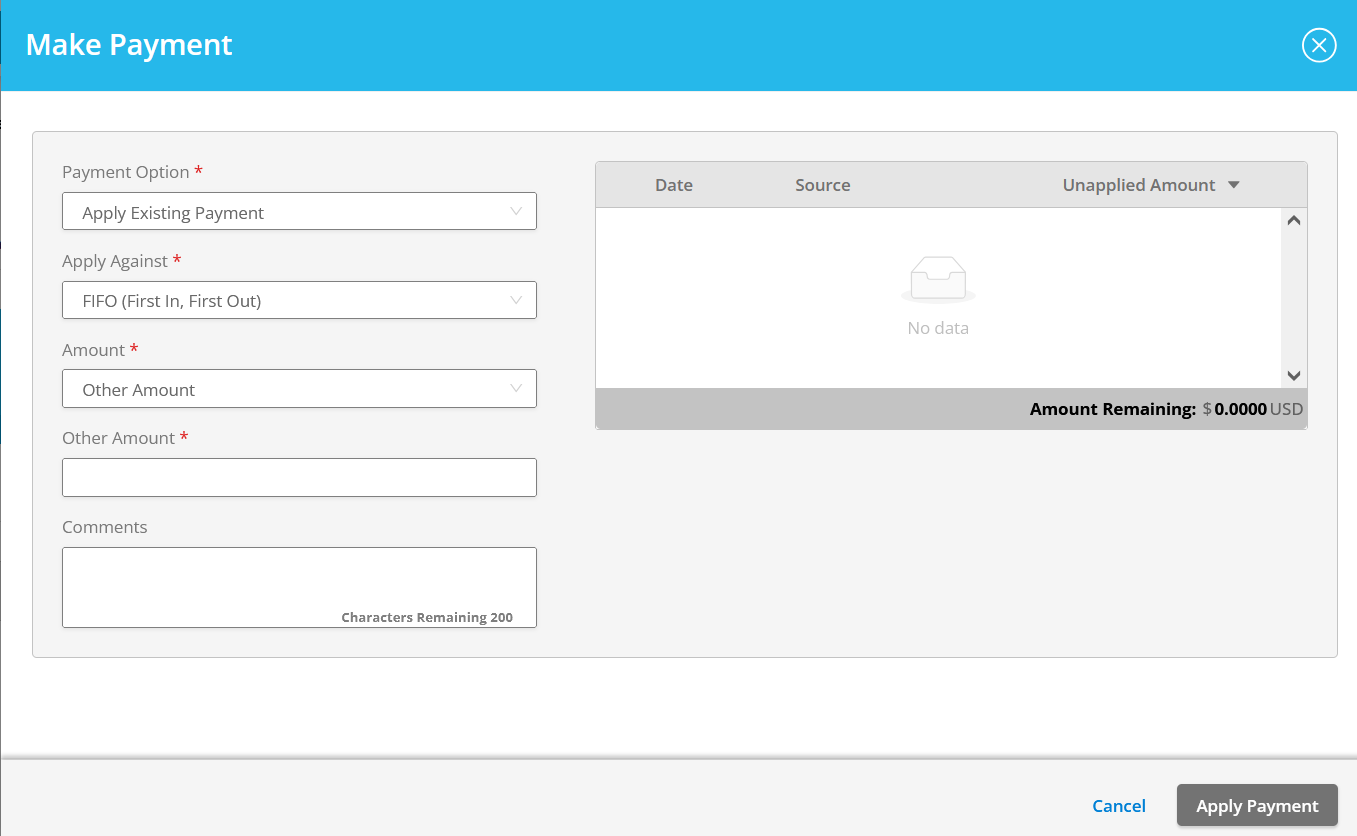Viewport: 1357px width, 836px height.
Task: Sort by the Unapplied Amount column header
Action: tap(1139, 185)
